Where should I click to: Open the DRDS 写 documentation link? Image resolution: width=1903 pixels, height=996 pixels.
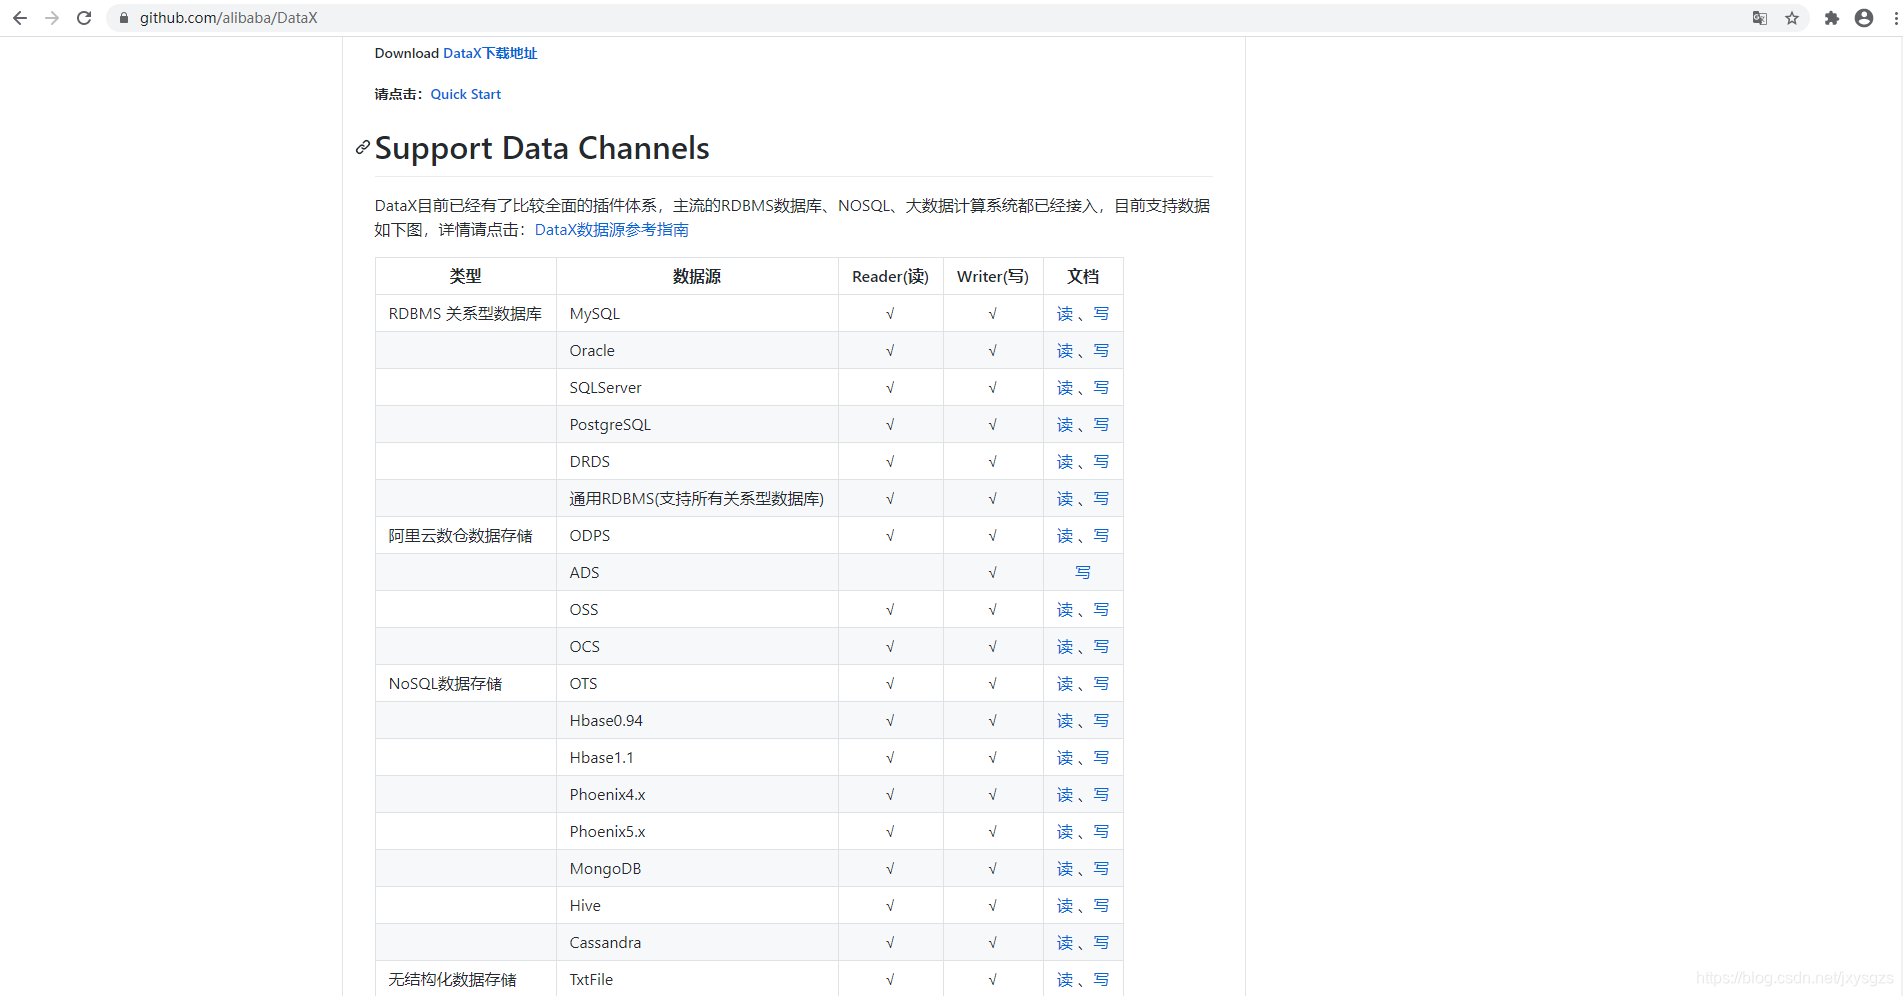1101,462
